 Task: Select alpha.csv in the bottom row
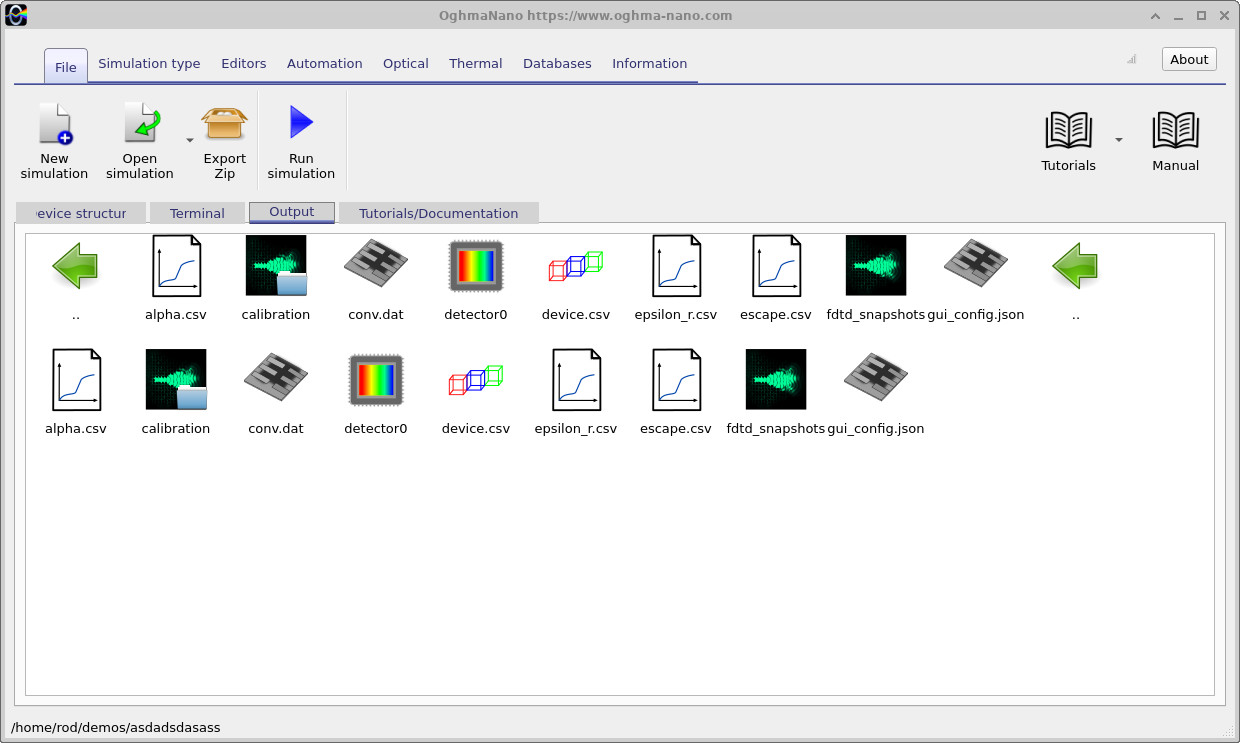pyautogui.click(x=76, y=392)
